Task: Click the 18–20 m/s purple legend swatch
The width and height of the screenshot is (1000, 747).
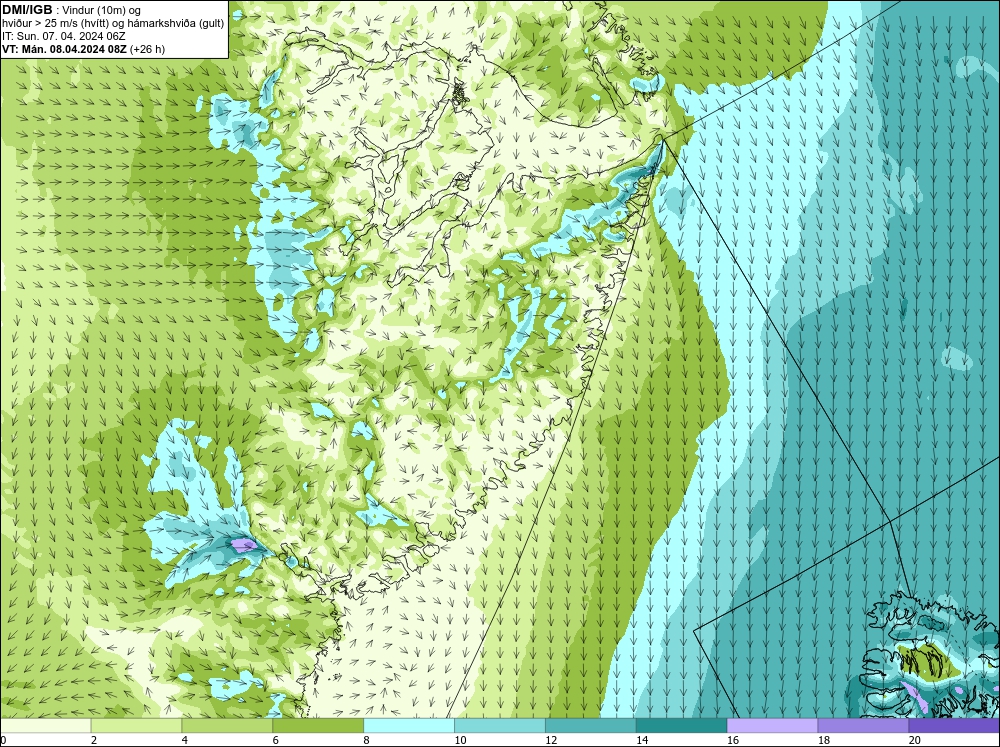Action: (x=863, y=726)
